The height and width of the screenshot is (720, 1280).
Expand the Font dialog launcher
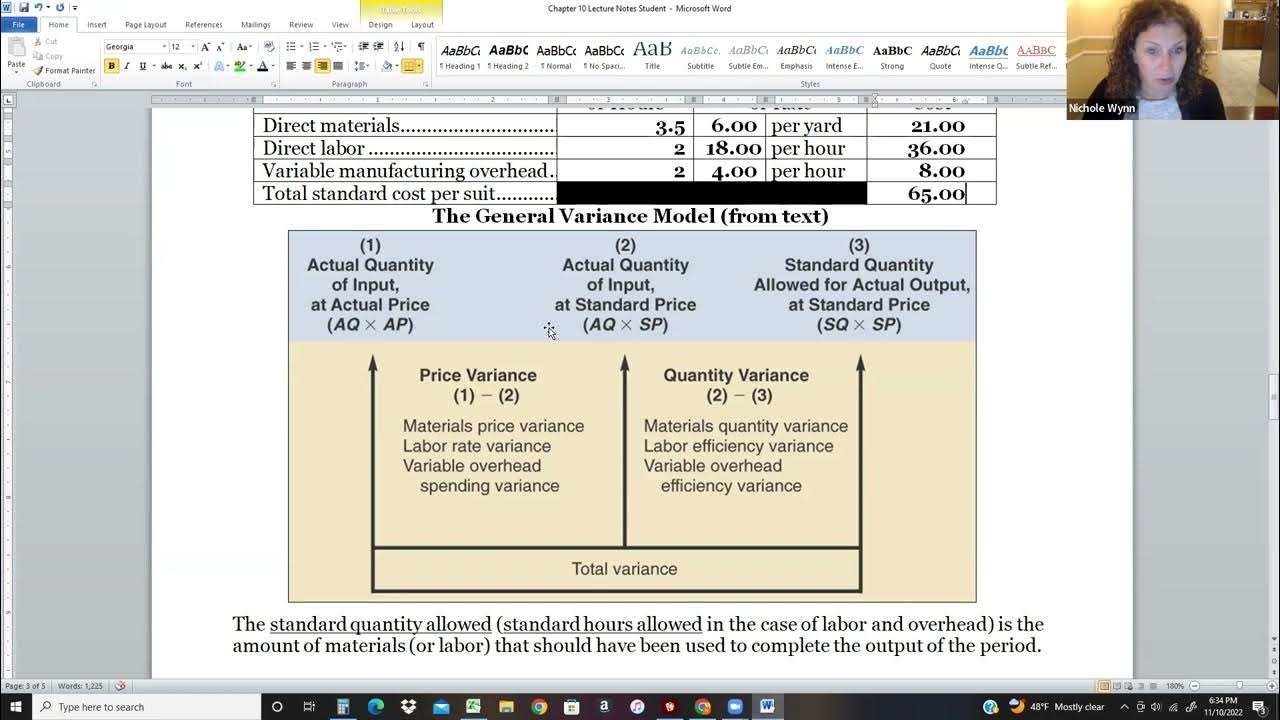pos(273,85)
